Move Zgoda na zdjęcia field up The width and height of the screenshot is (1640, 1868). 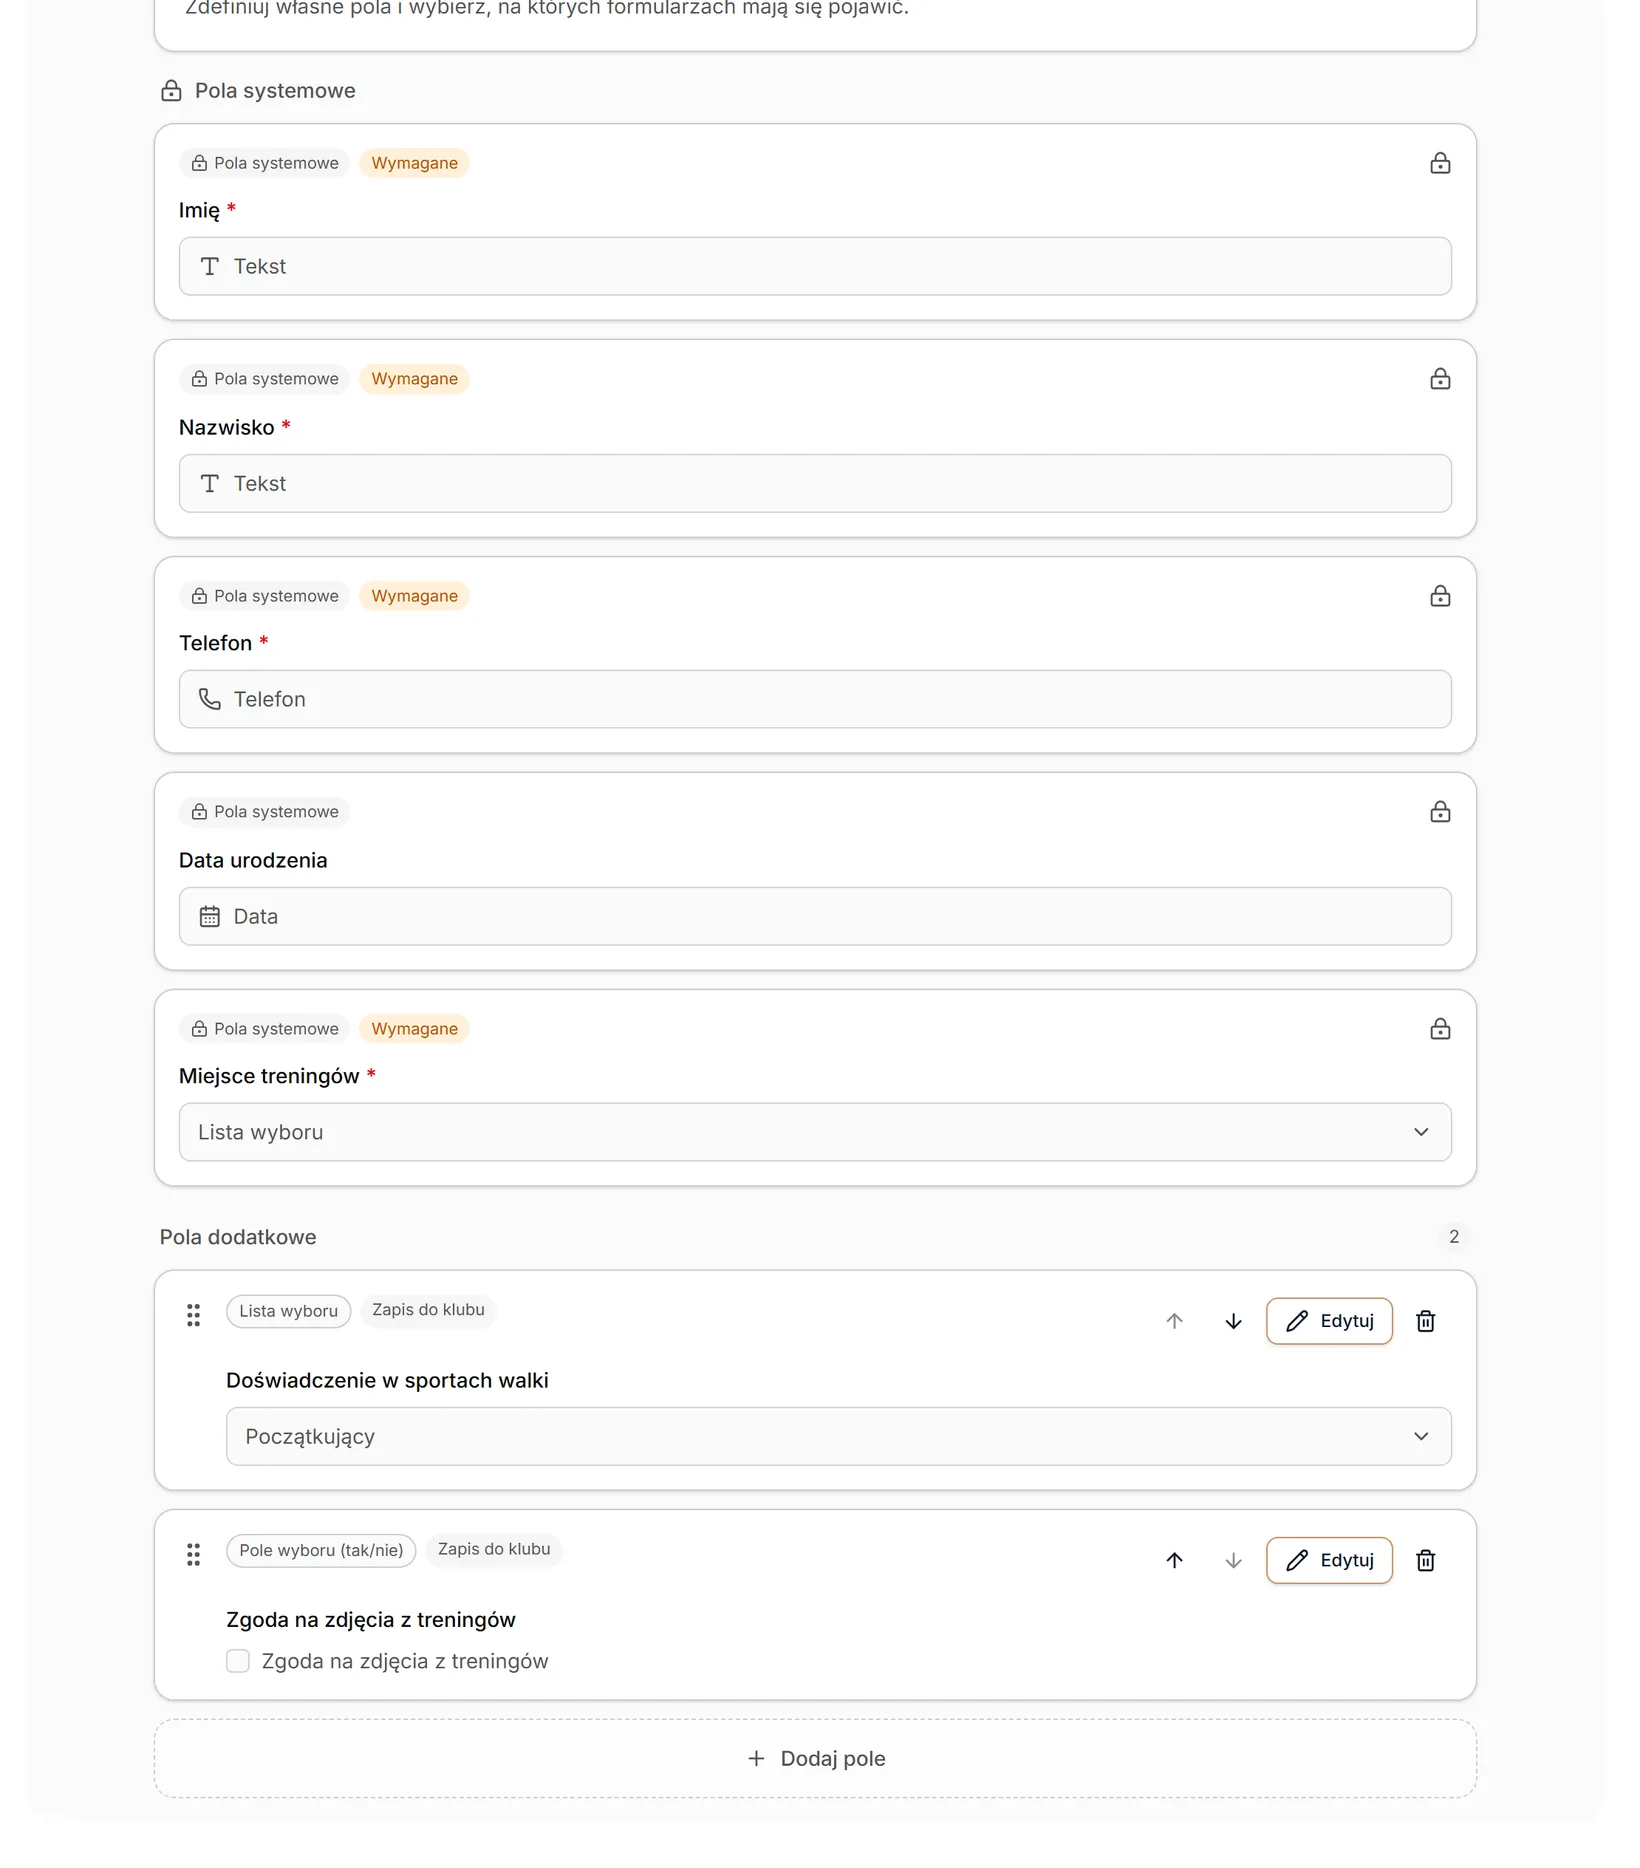pos(1174,1560)
